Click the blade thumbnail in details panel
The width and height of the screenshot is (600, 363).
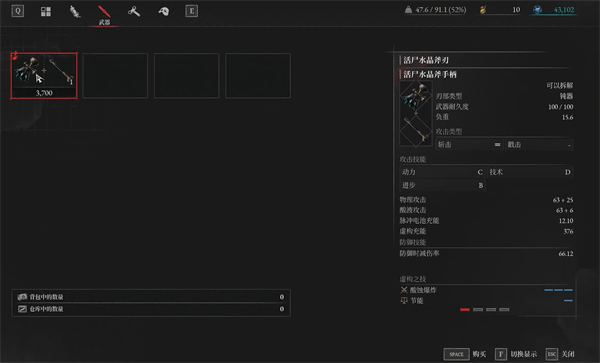416,97
